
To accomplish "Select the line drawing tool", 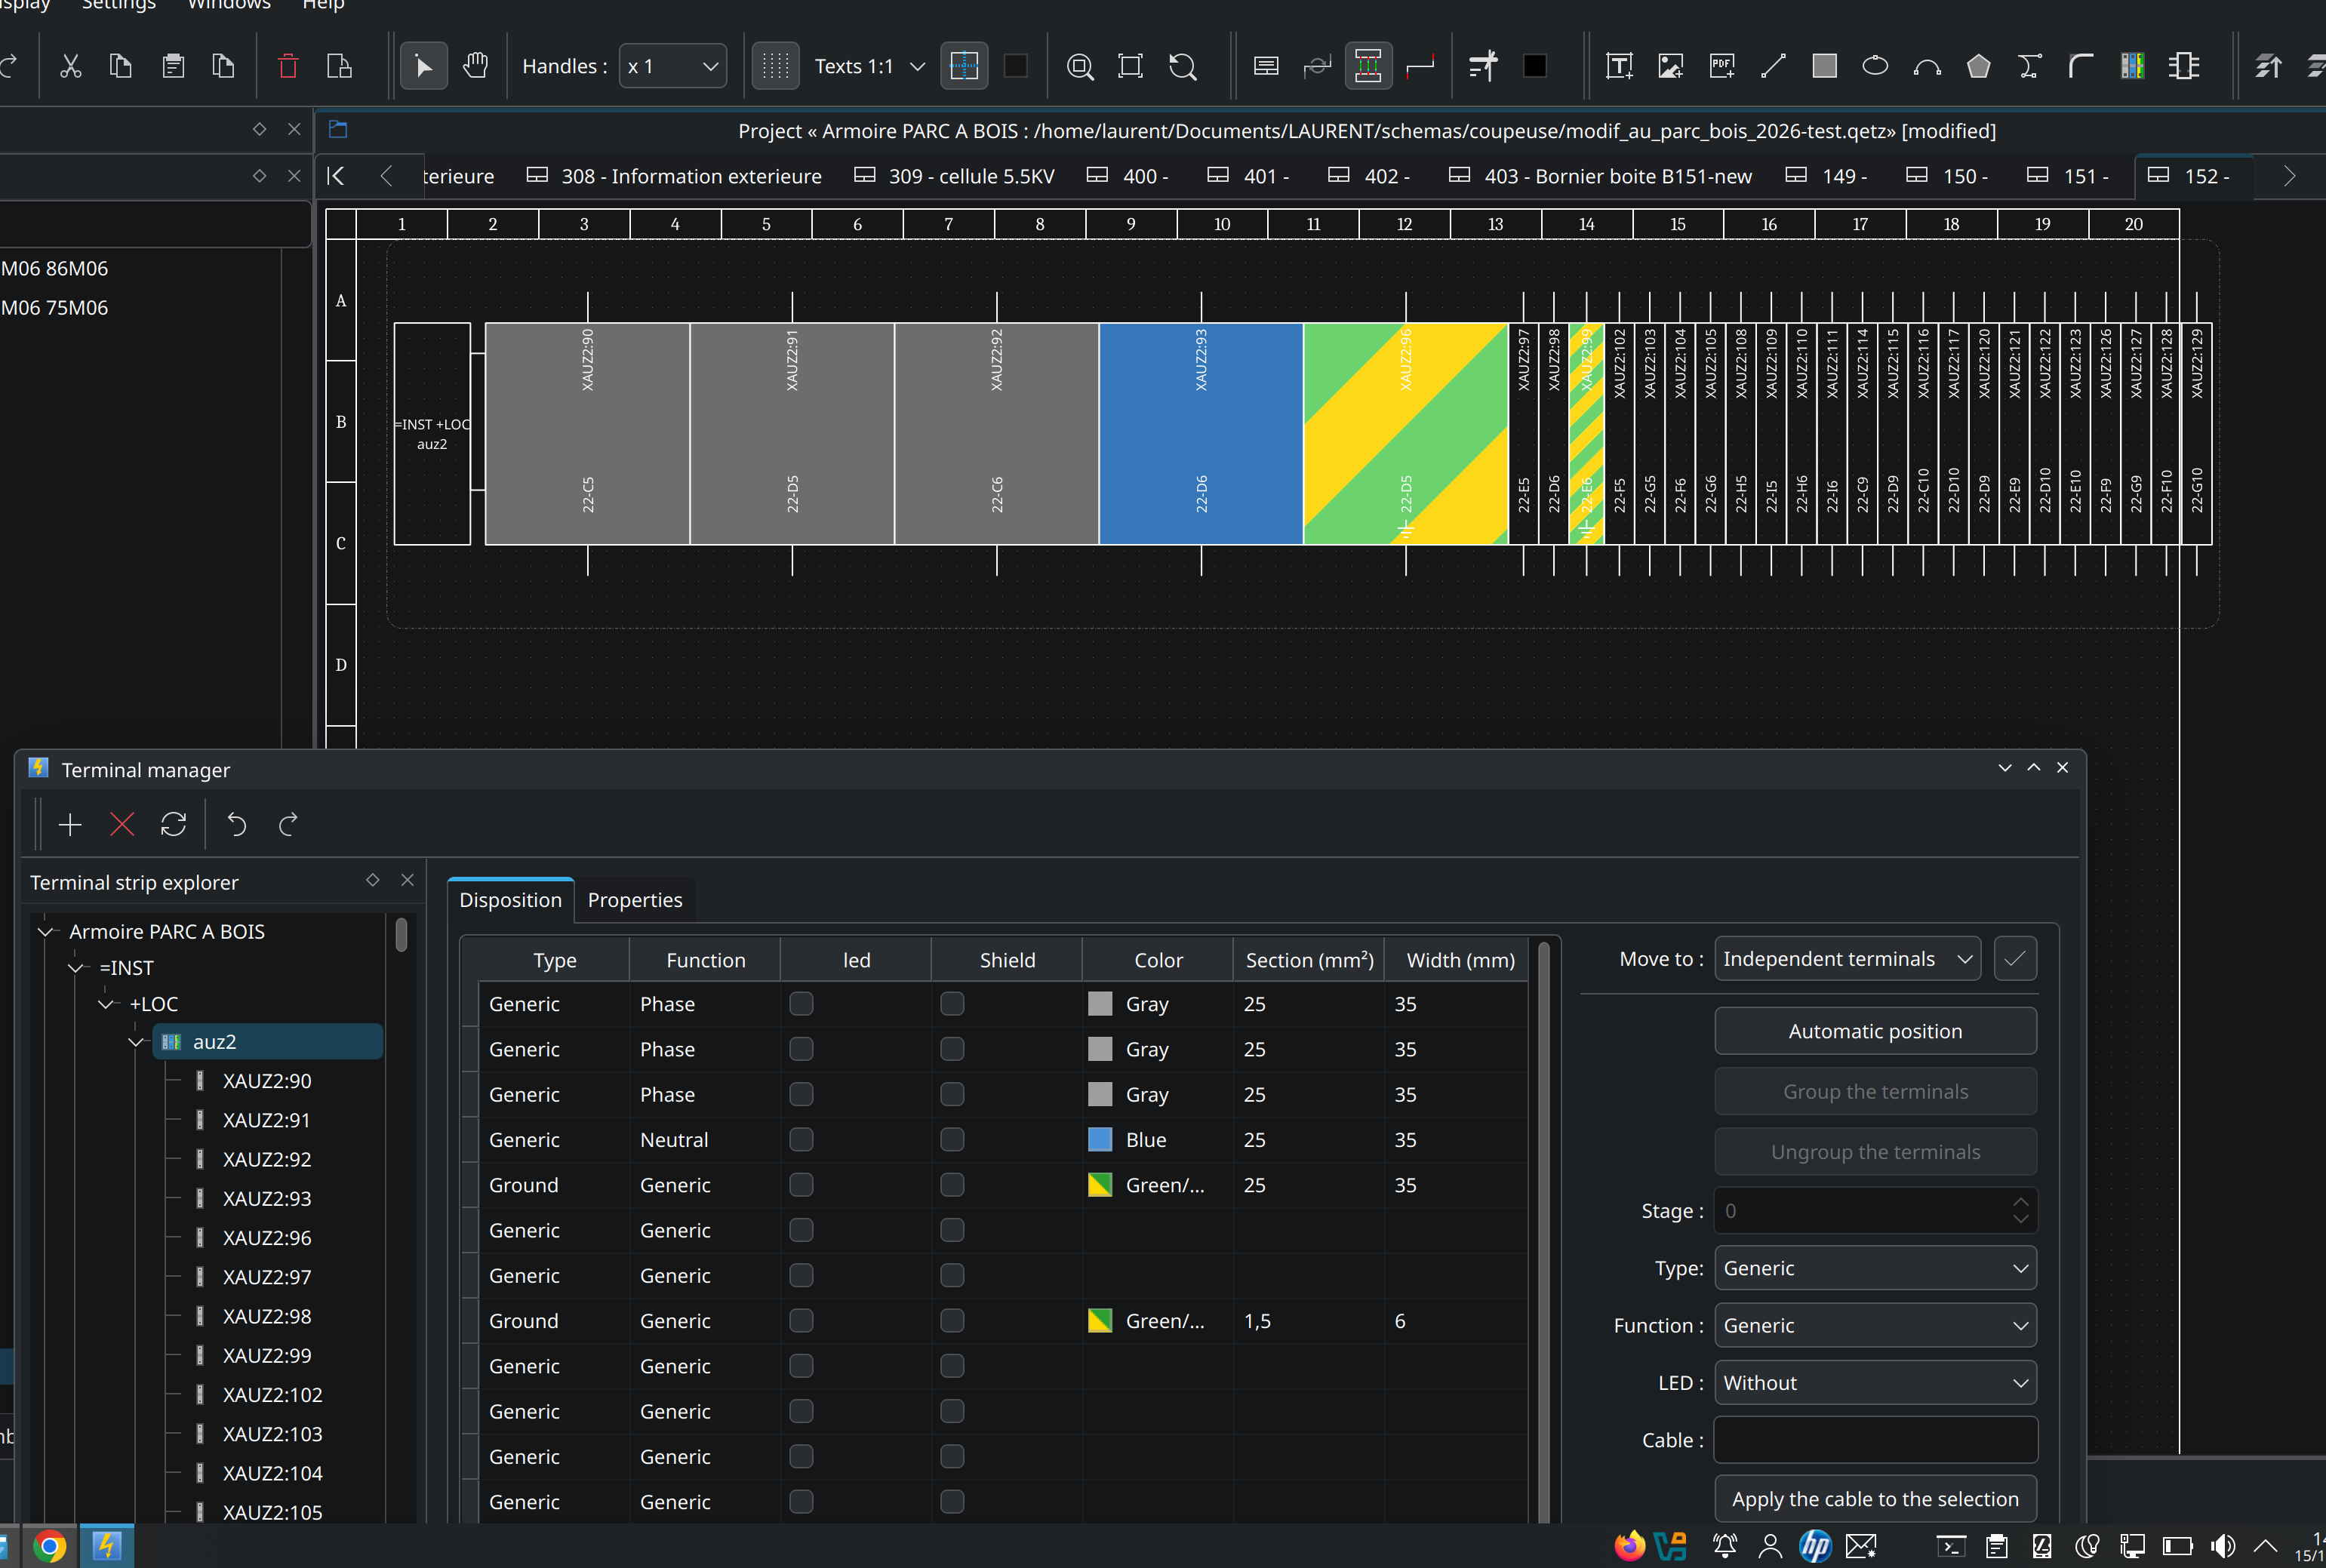I will pos(1773,66).
